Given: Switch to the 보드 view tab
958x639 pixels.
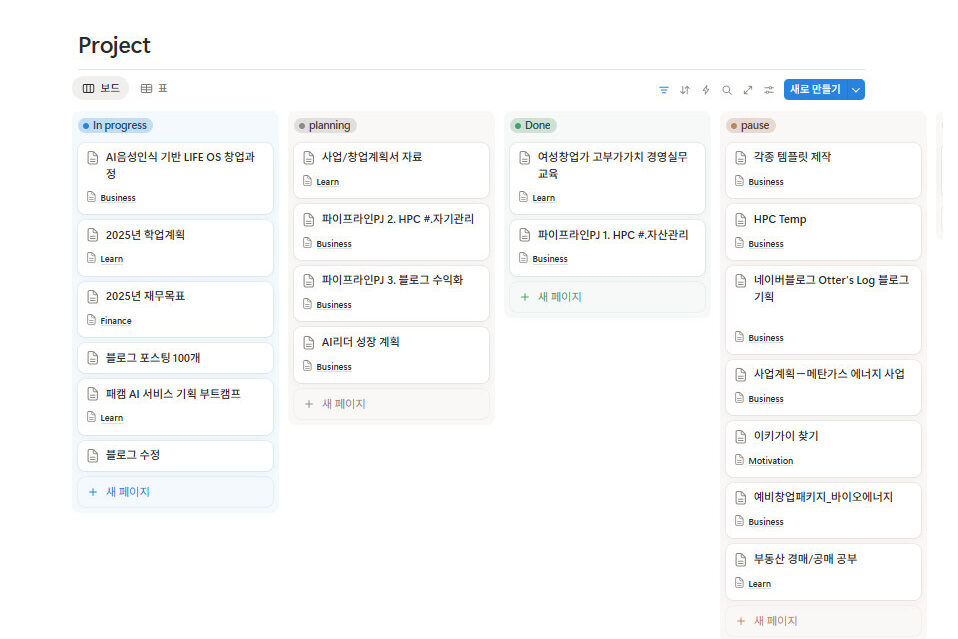Looking at the screenshot, I should (x=101, y=89).
